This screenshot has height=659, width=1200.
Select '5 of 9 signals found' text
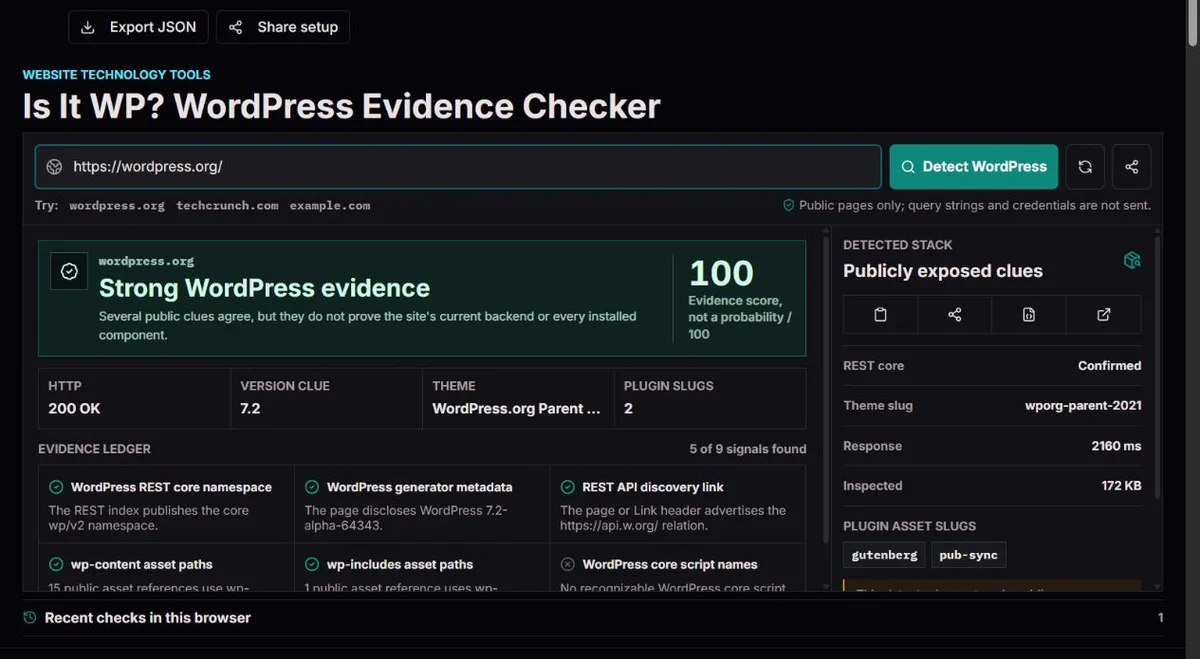tap(747, 449)
